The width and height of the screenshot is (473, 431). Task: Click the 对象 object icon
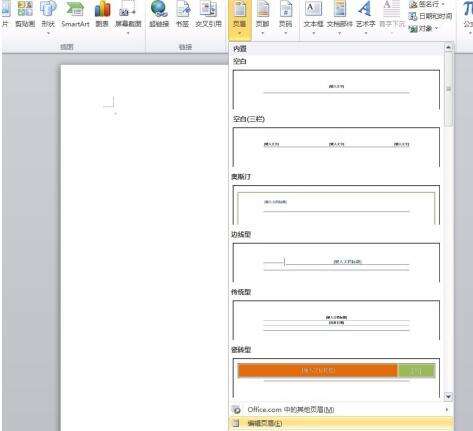coord(413,29)
